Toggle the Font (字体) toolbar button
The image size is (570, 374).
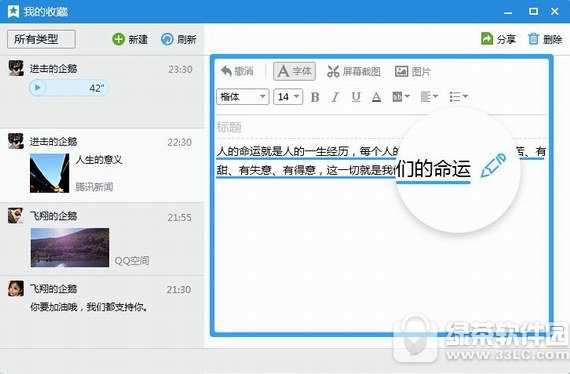294,71
